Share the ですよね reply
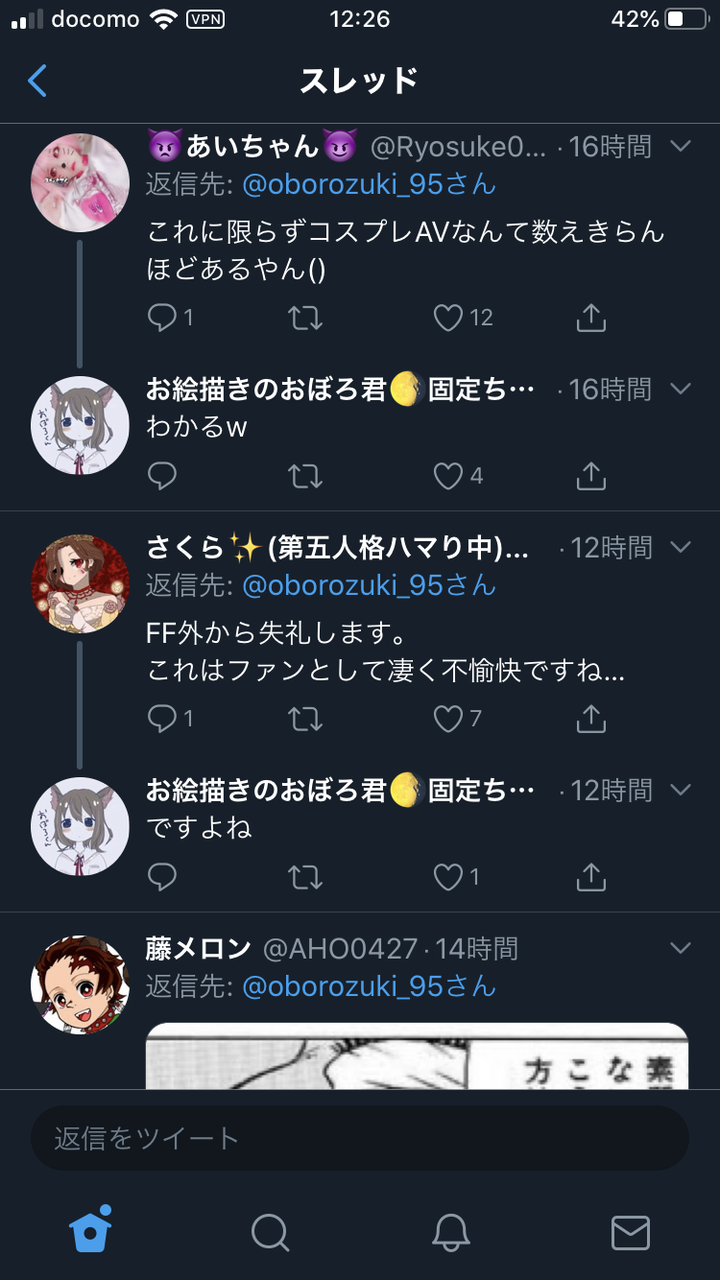The height and width of the screenshot is (1280, 720). pos(591,877)
